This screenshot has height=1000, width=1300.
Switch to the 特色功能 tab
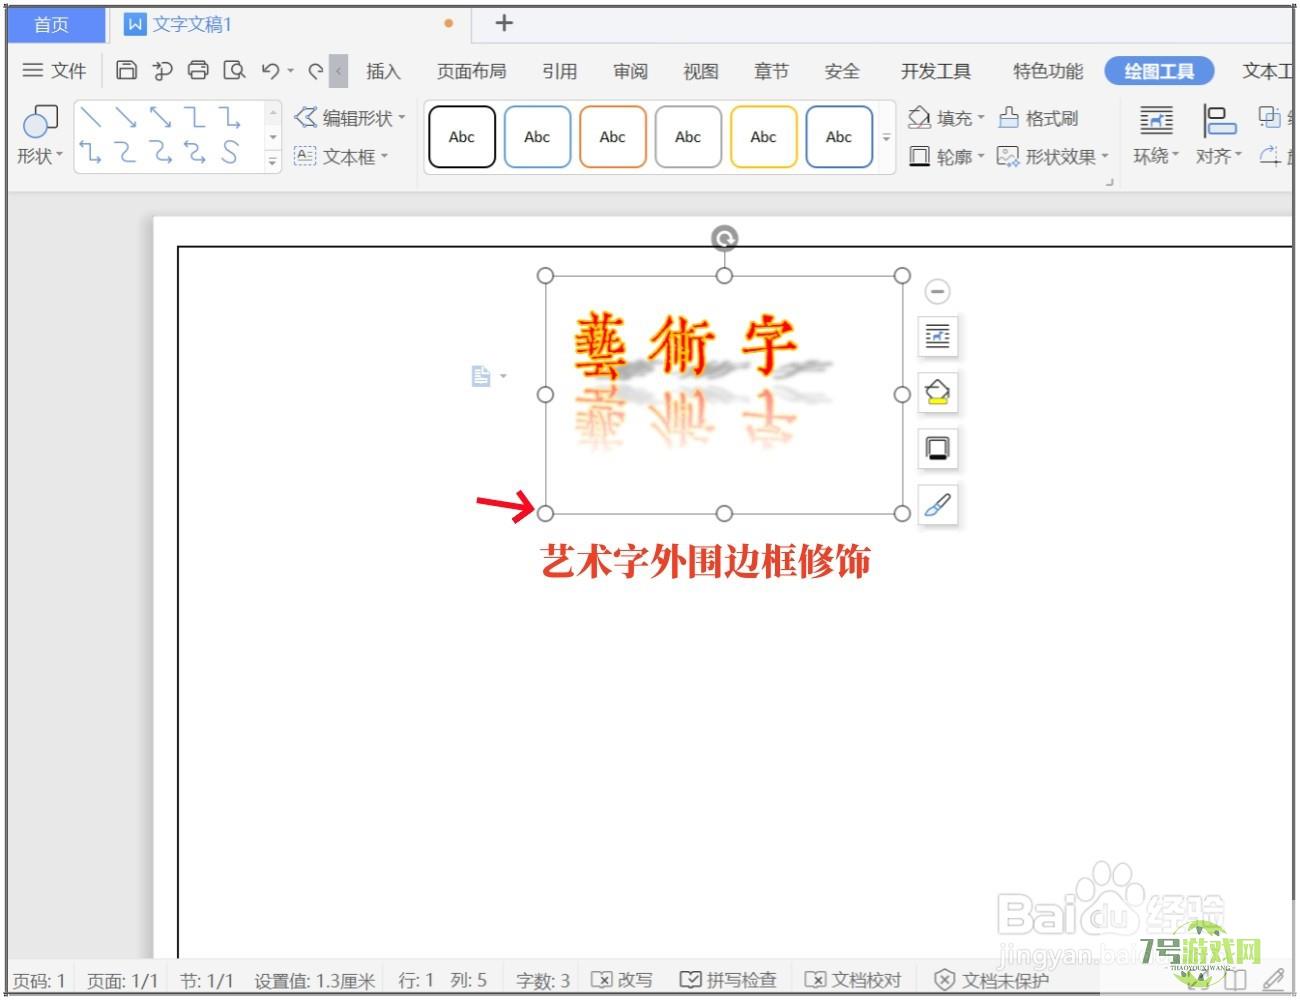1048,71
